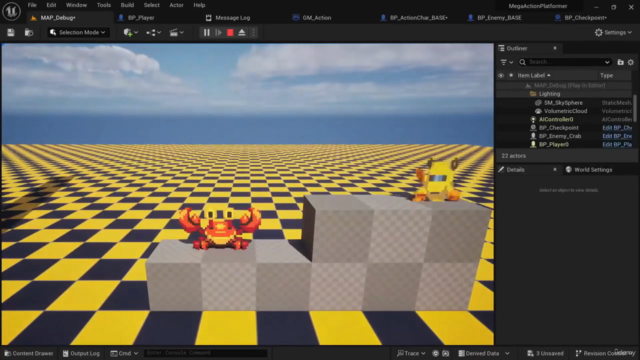Click the 3 Unsaved status button

(545, 353)
